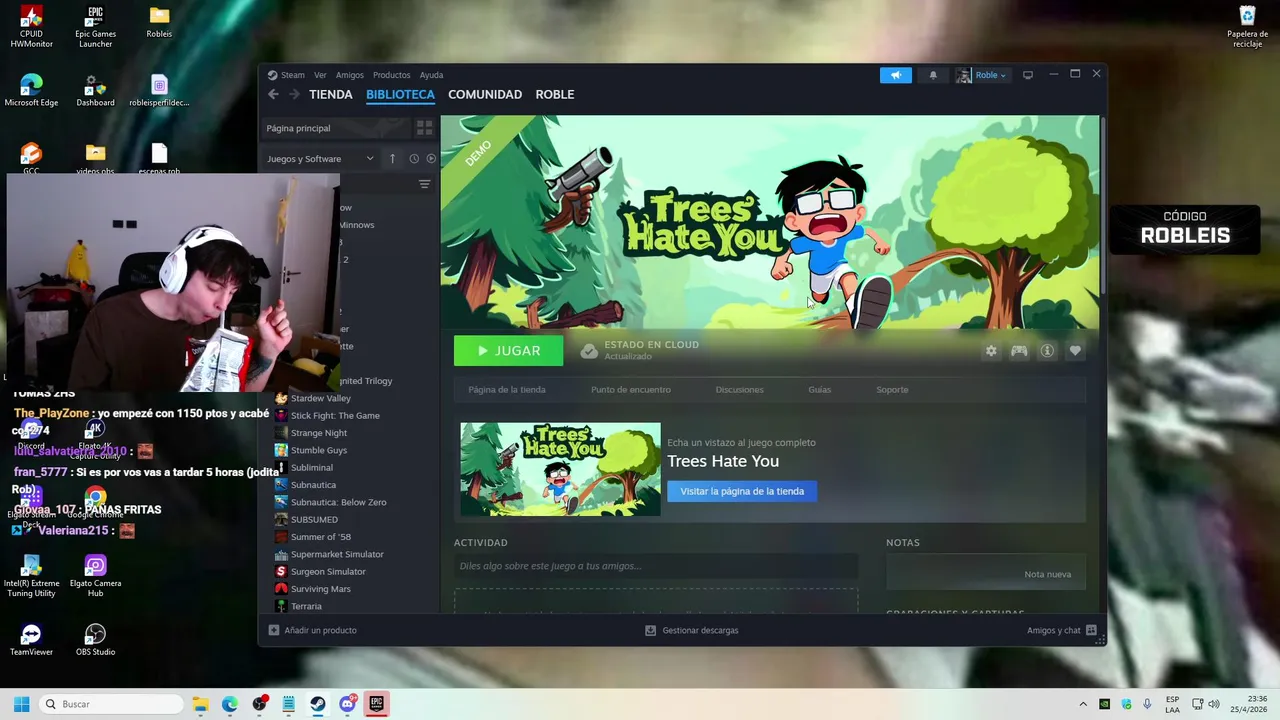1280x720 pixels.
Task: Open the Guías tab
Action: pyautogui.click(x=819, y=390)
